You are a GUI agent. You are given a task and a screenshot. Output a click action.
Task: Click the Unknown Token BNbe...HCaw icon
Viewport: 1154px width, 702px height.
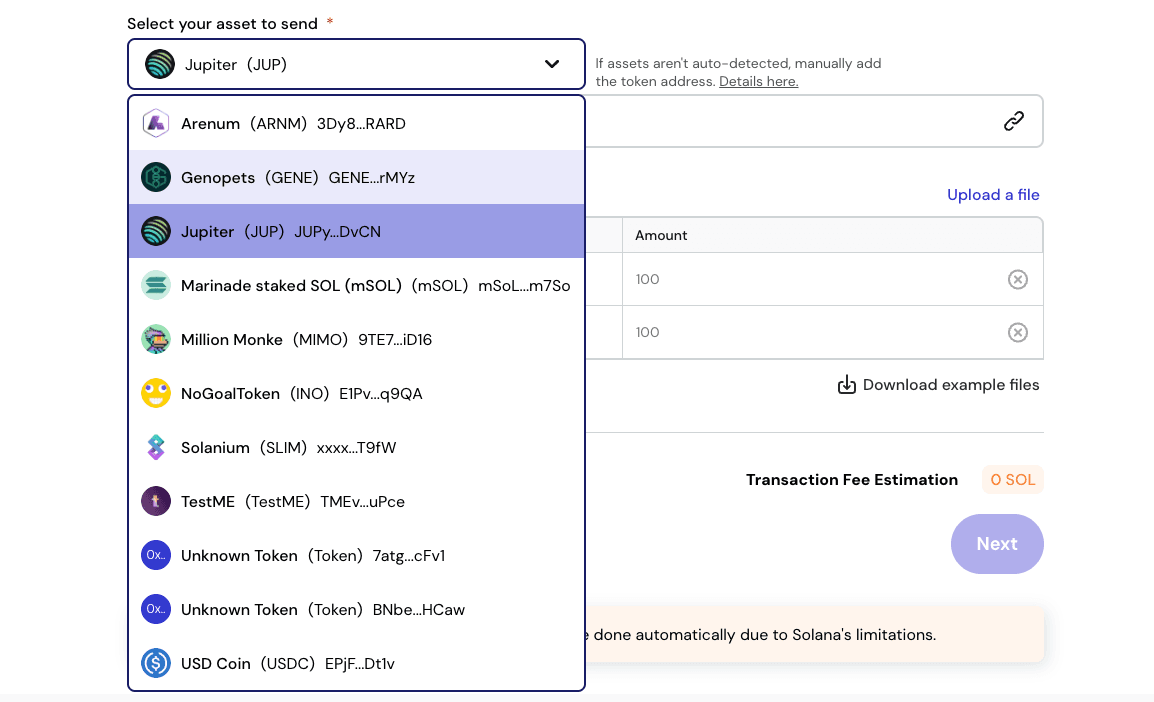[156, 609]
